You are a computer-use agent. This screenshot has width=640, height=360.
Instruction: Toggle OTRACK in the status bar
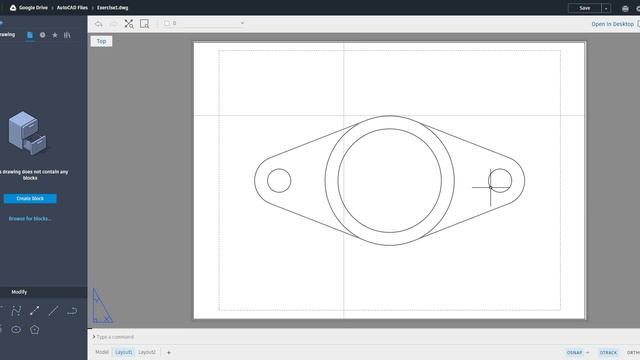[x=608, y=353]
